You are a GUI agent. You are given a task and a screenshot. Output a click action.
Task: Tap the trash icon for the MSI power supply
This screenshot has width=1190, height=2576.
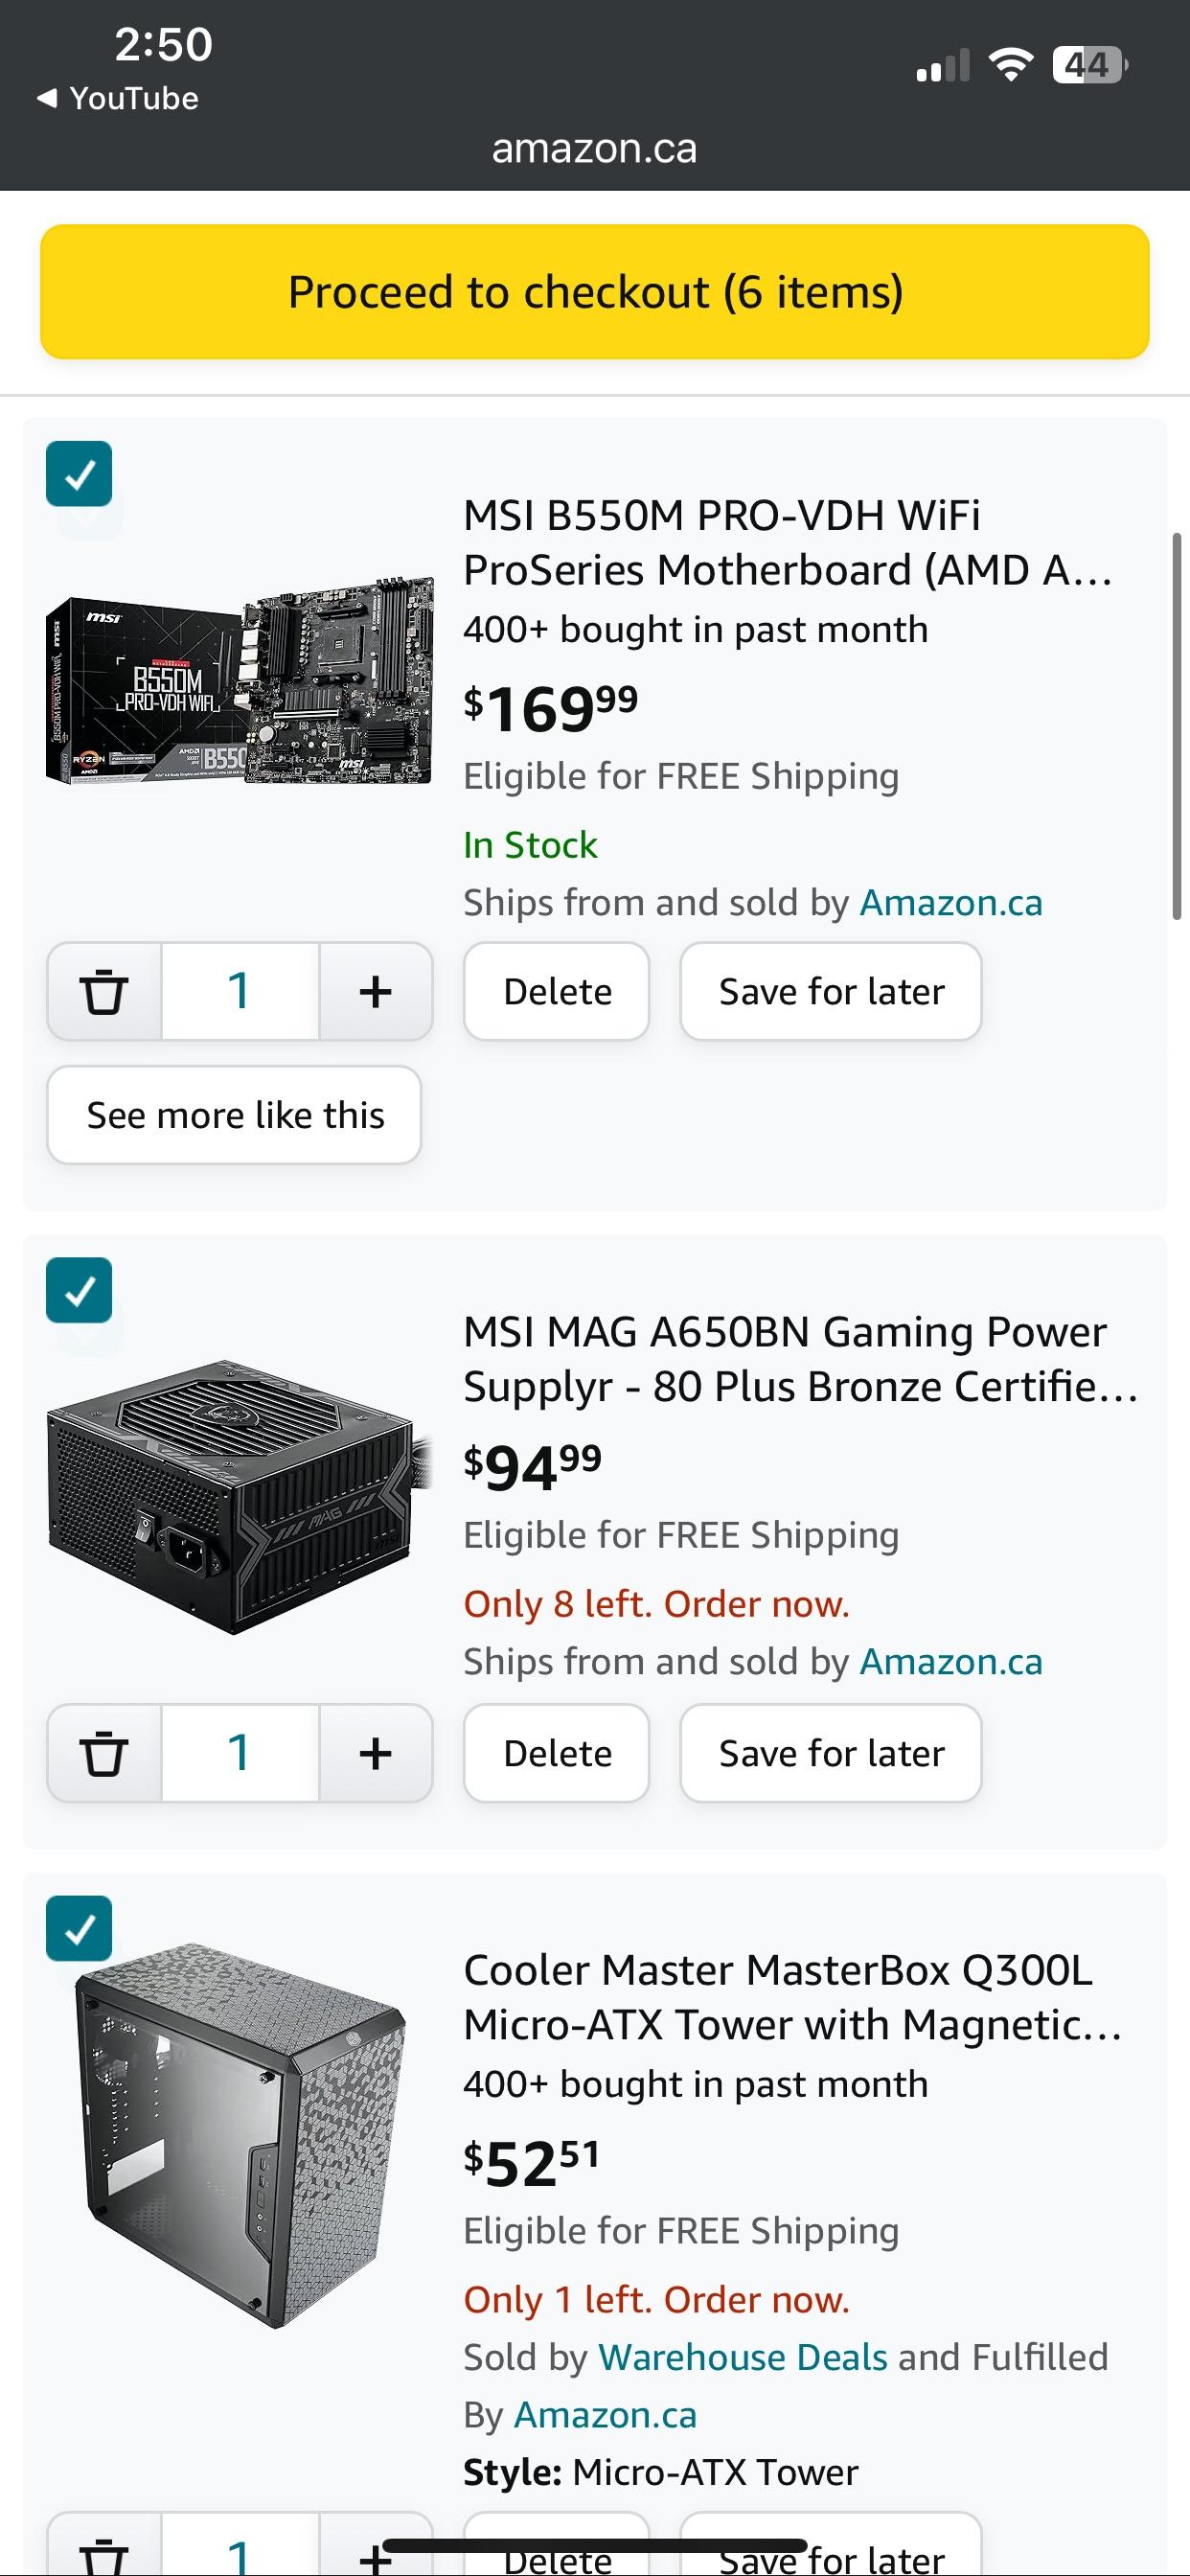click(105, 1753)
